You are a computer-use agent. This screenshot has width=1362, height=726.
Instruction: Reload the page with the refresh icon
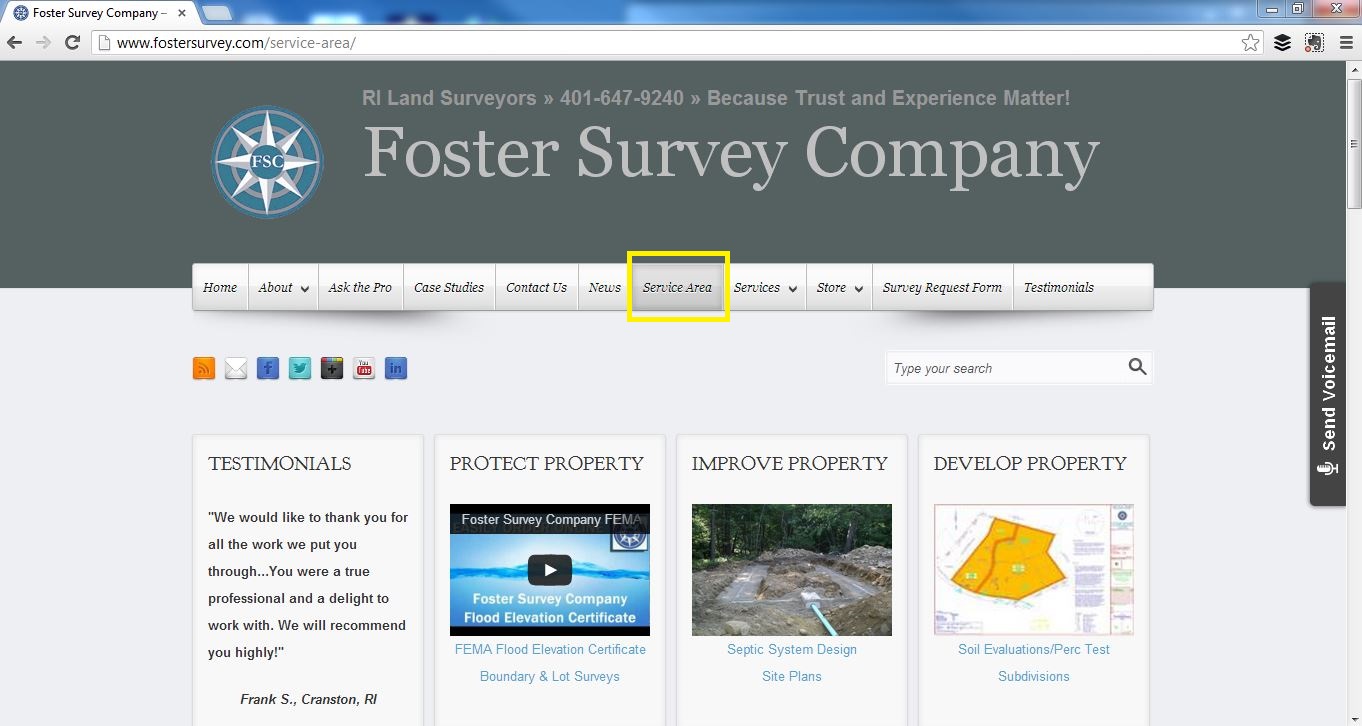tap(72, 43)
